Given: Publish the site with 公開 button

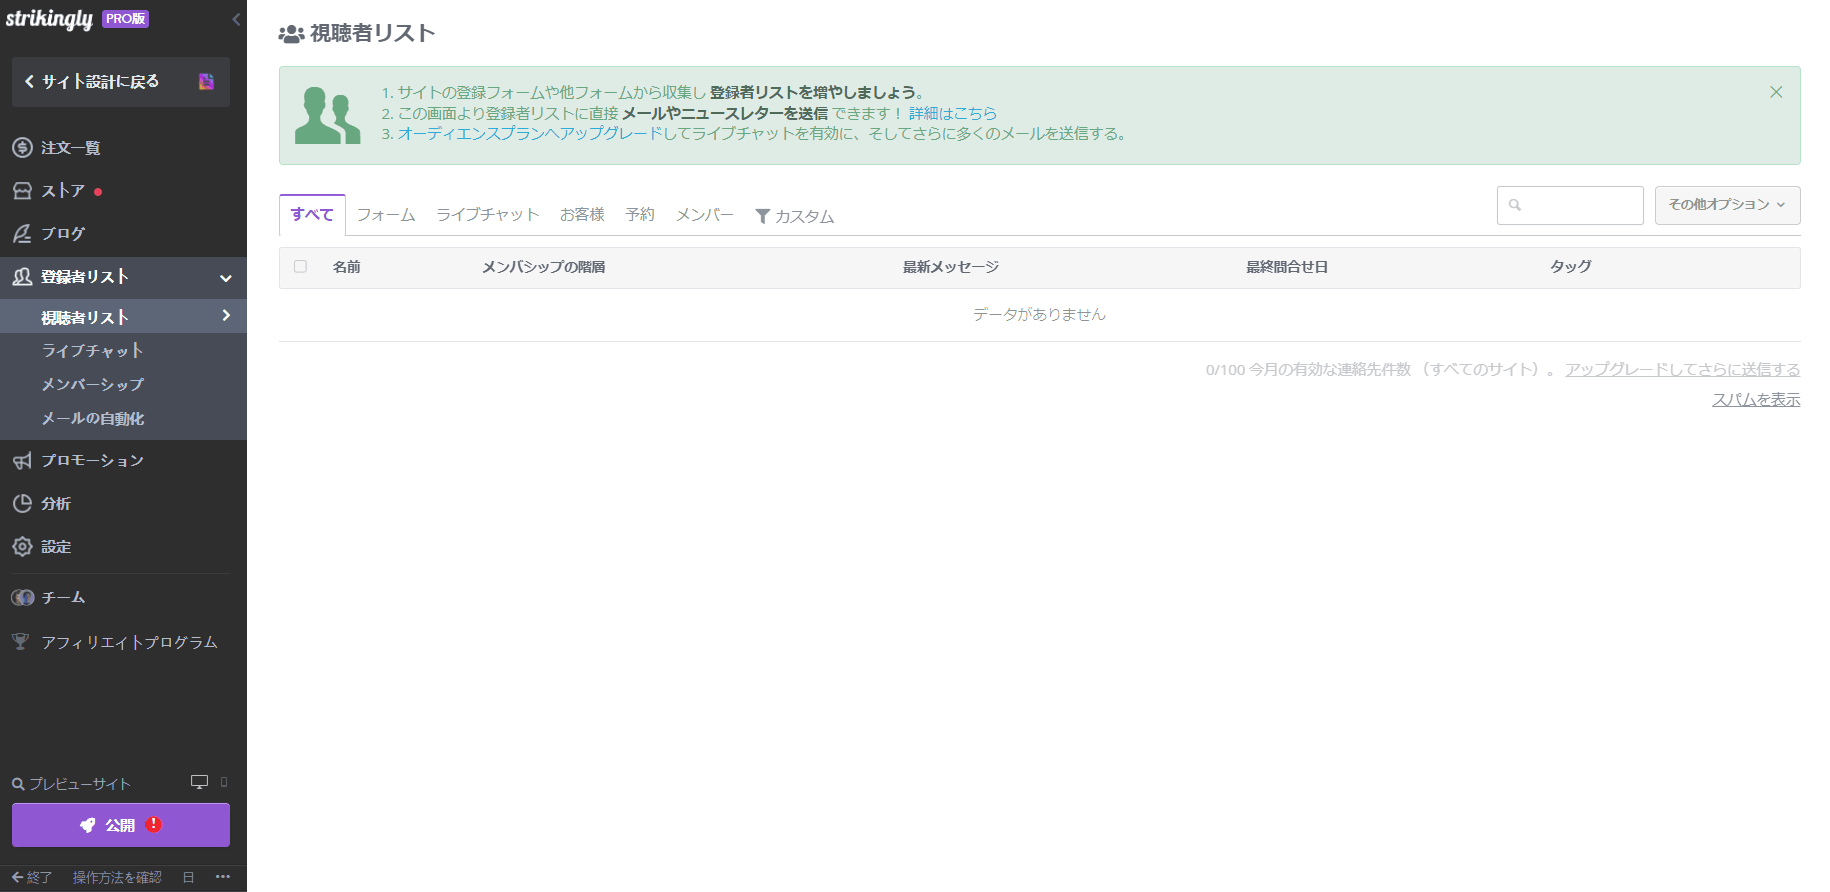Looking at the screenshot, I should tap(121, 825).
